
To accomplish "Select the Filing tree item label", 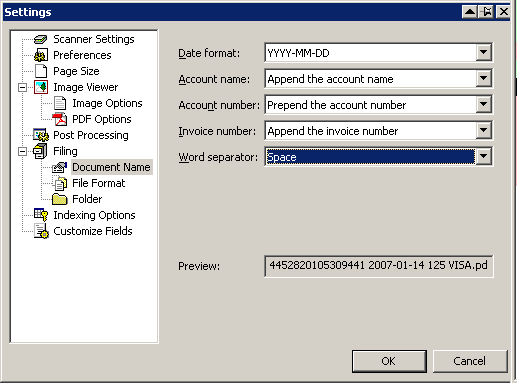I will click(x=65, y=151).
